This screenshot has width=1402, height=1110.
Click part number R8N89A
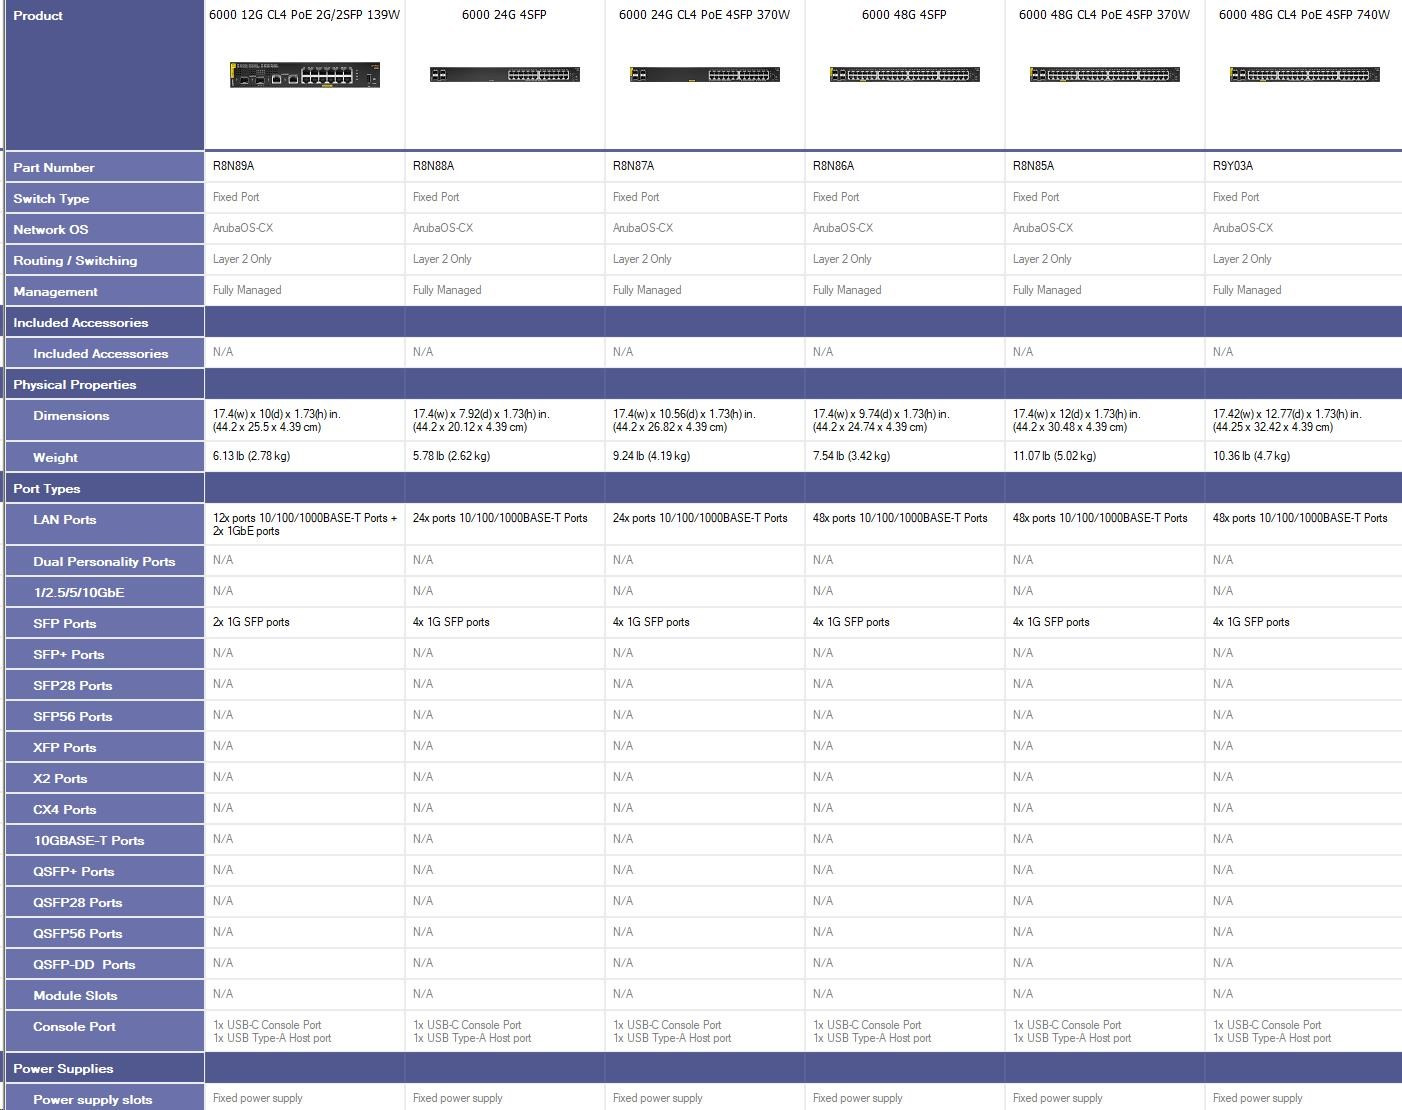click(234, 166)
